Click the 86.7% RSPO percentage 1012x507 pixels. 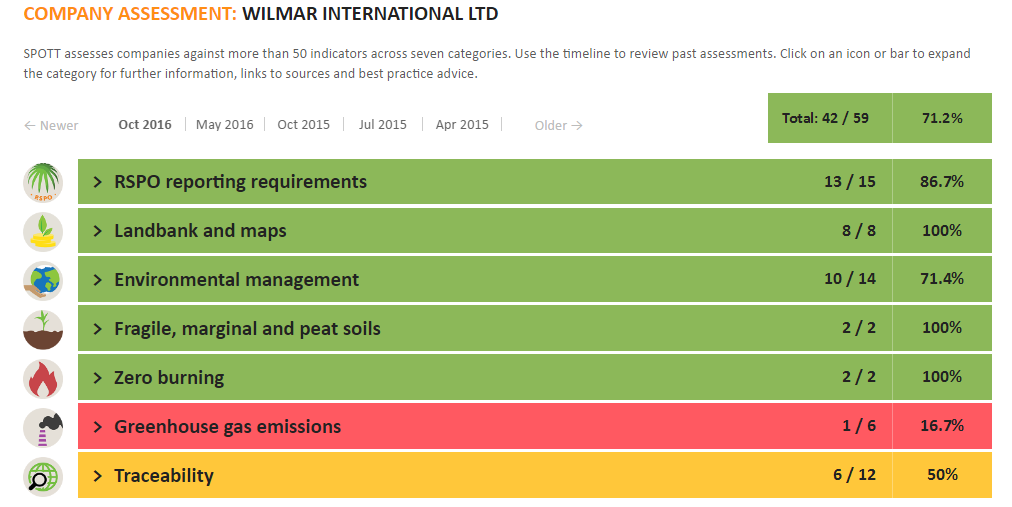tap(942, 182)
